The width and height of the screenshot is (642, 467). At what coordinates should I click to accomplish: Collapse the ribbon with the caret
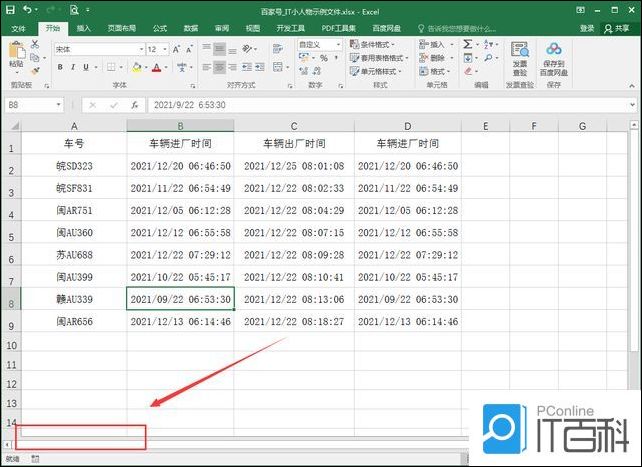632,86
